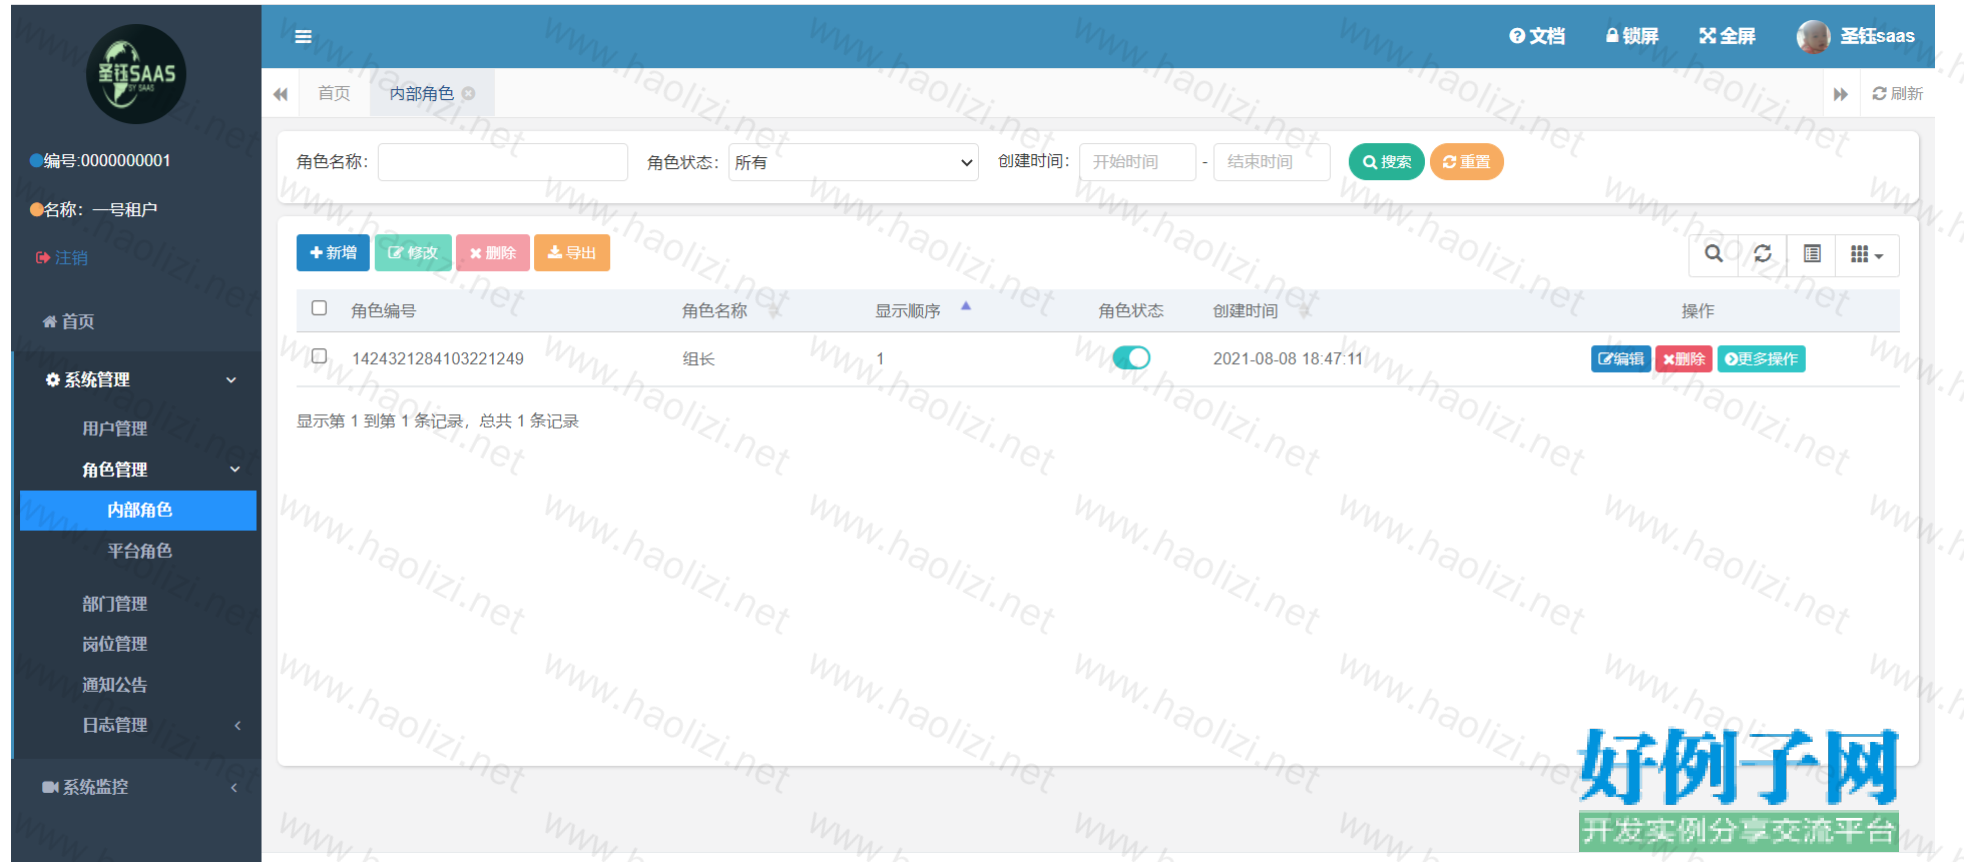Open the 角色状态 dropdown showing 所有
The height and width of the screenshot is (862, 1964).
click(853, 162)
